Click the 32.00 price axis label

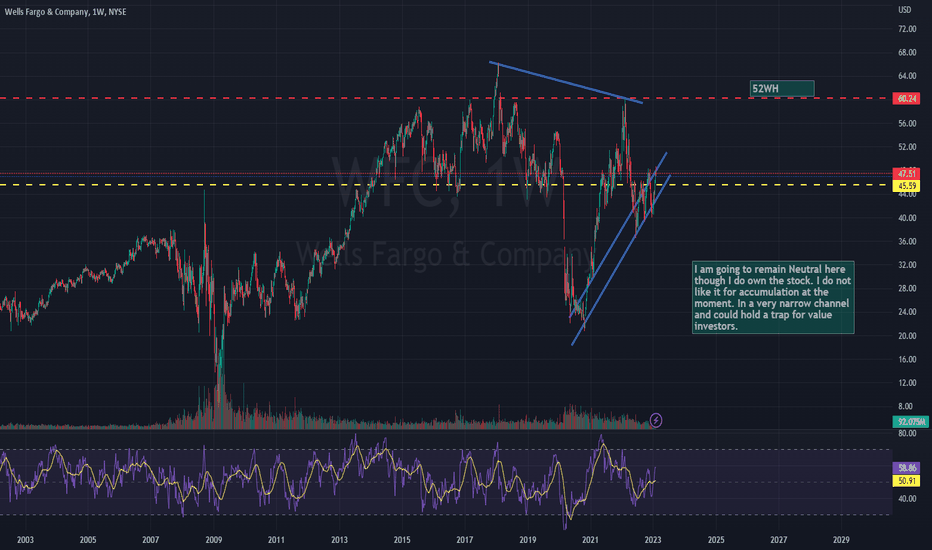click(907, 265)
